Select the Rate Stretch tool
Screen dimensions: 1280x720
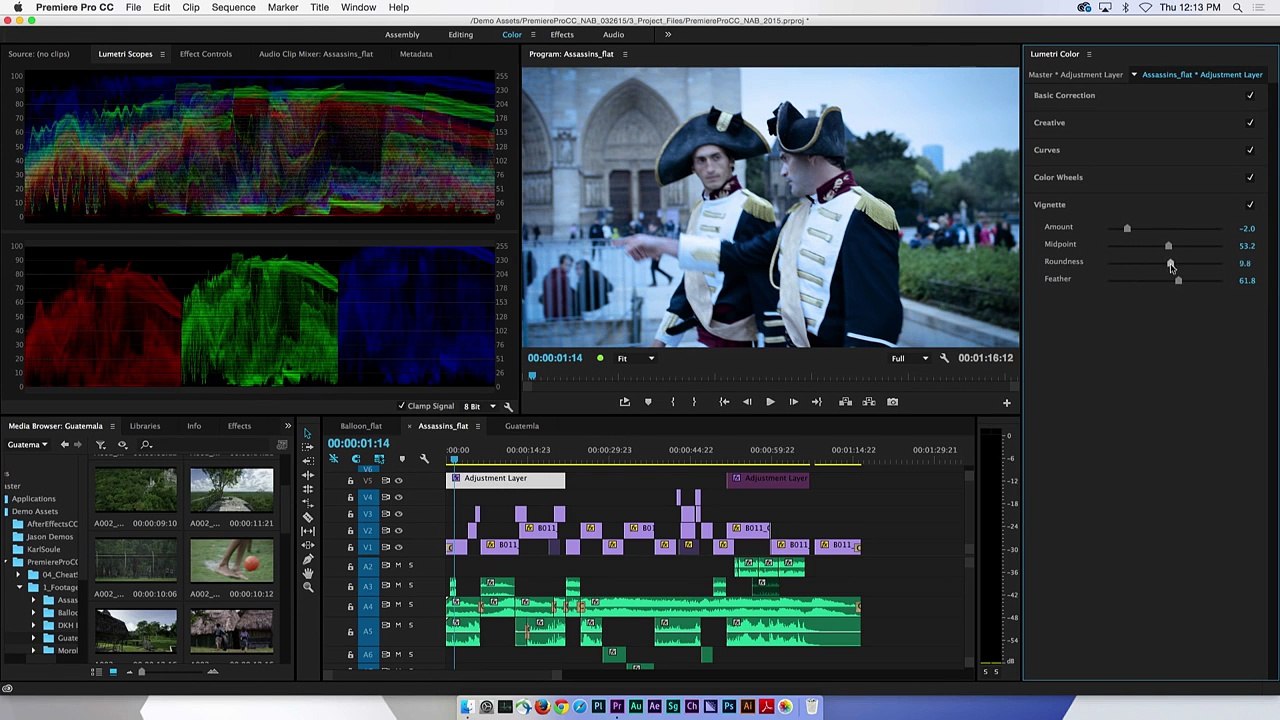[x=308, y=502]
